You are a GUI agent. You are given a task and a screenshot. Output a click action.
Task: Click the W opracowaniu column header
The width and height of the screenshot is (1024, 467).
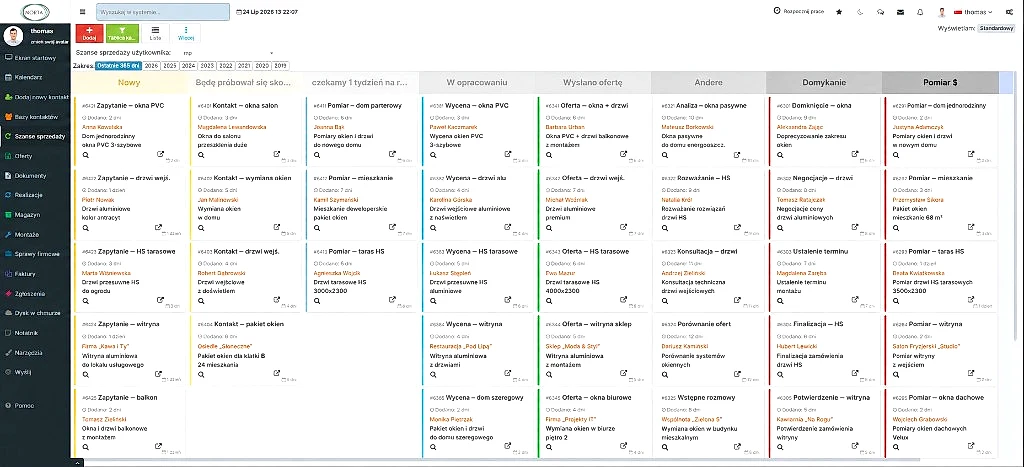(x=477, y=82)
